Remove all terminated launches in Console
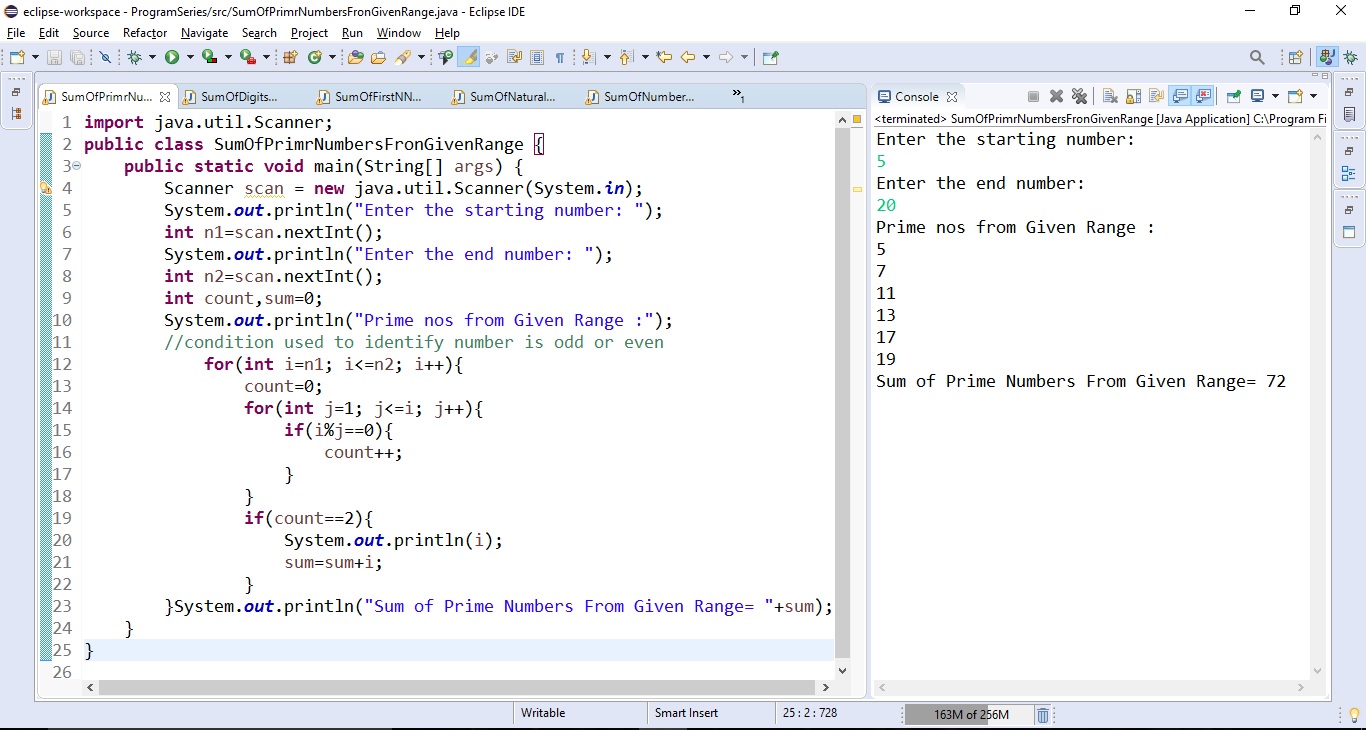This screenshot has width=1368, height=730. click(1080, 96)
